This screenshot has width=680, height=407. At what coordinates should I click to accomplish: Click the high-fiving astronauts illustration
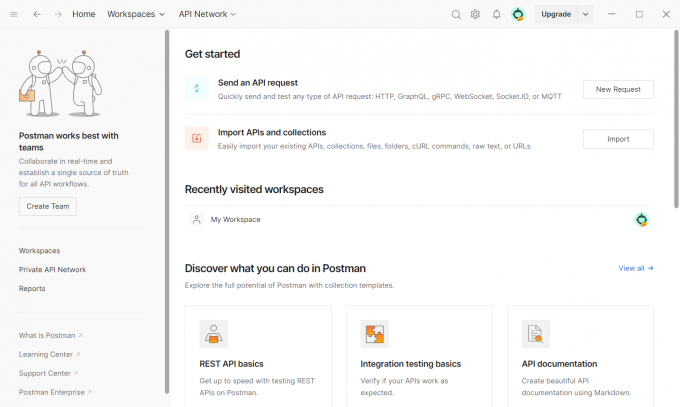61,83
